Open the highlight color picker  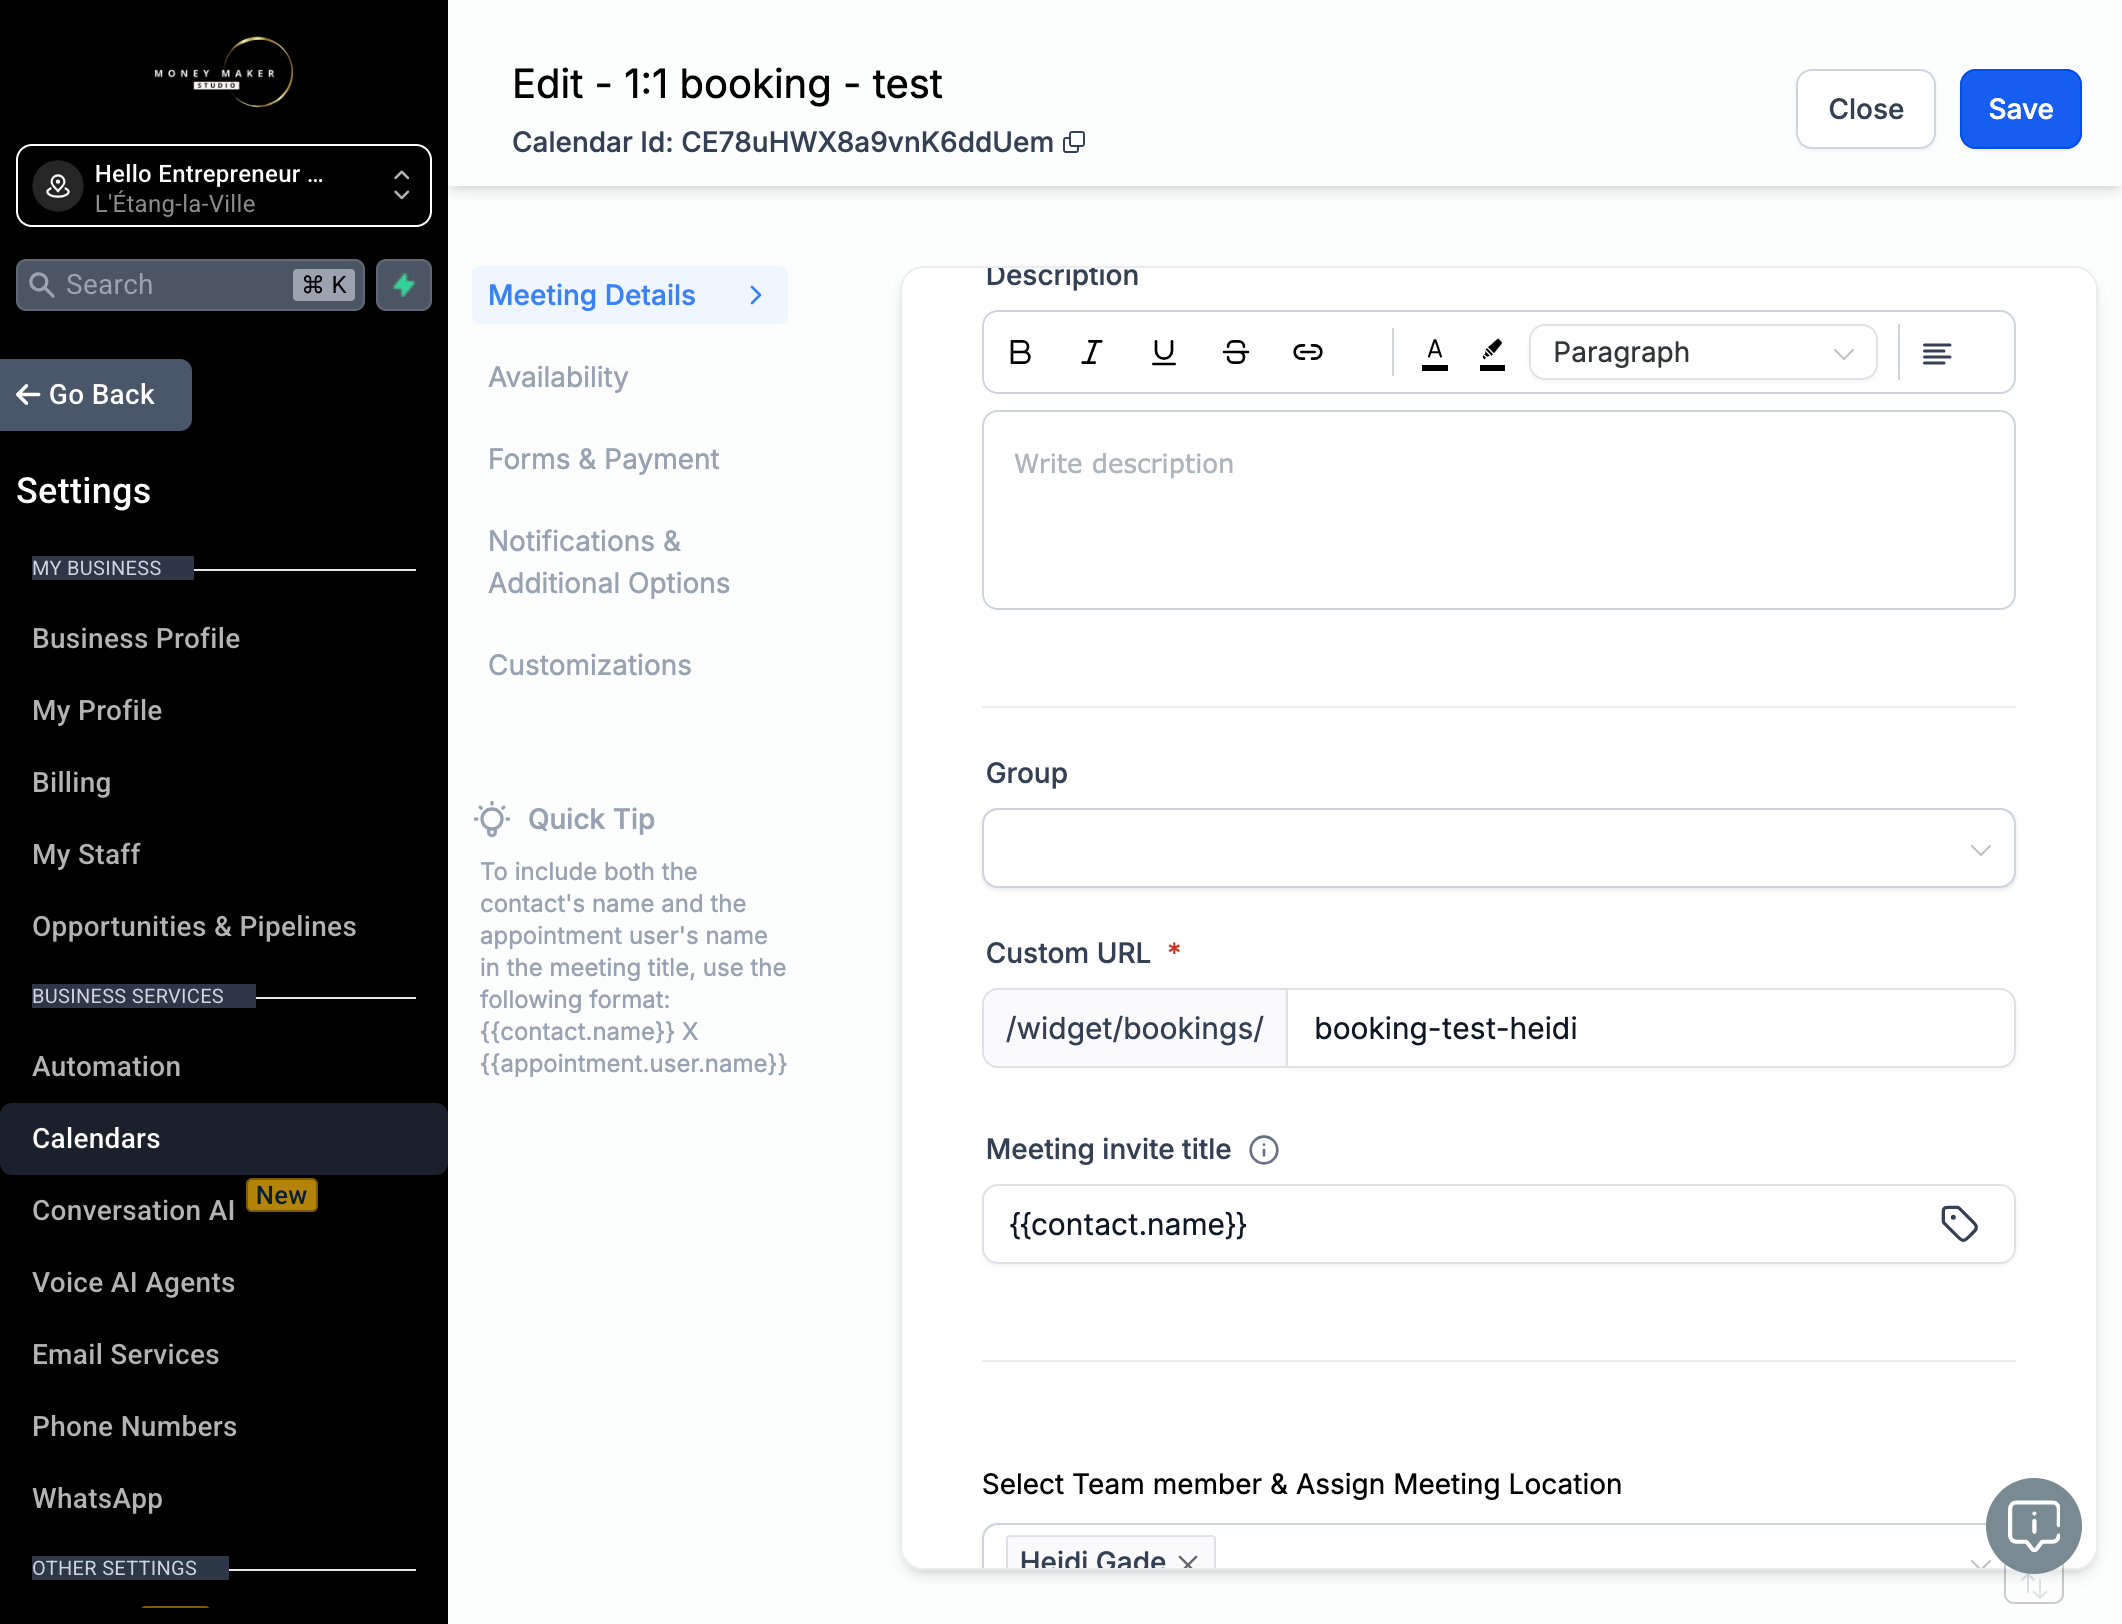click(1493, 352)
